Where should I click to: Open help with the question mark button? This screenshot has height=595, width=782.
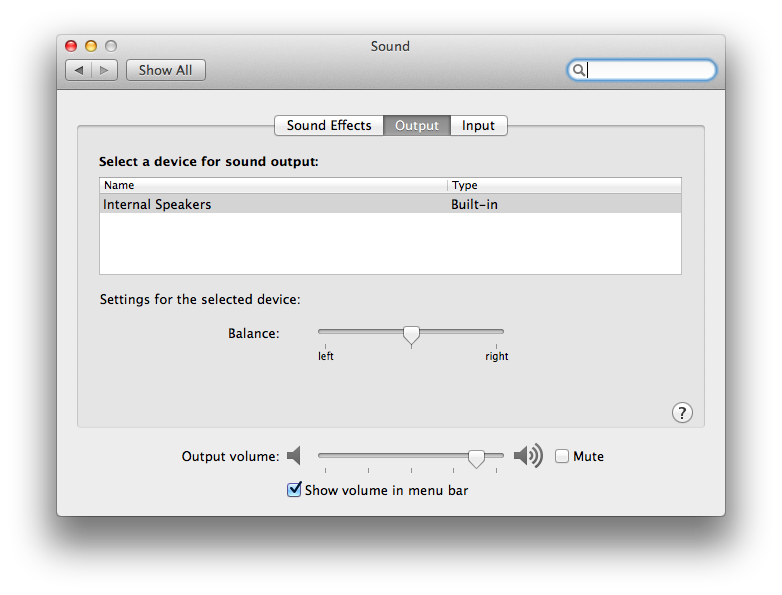tap(682, 412)
